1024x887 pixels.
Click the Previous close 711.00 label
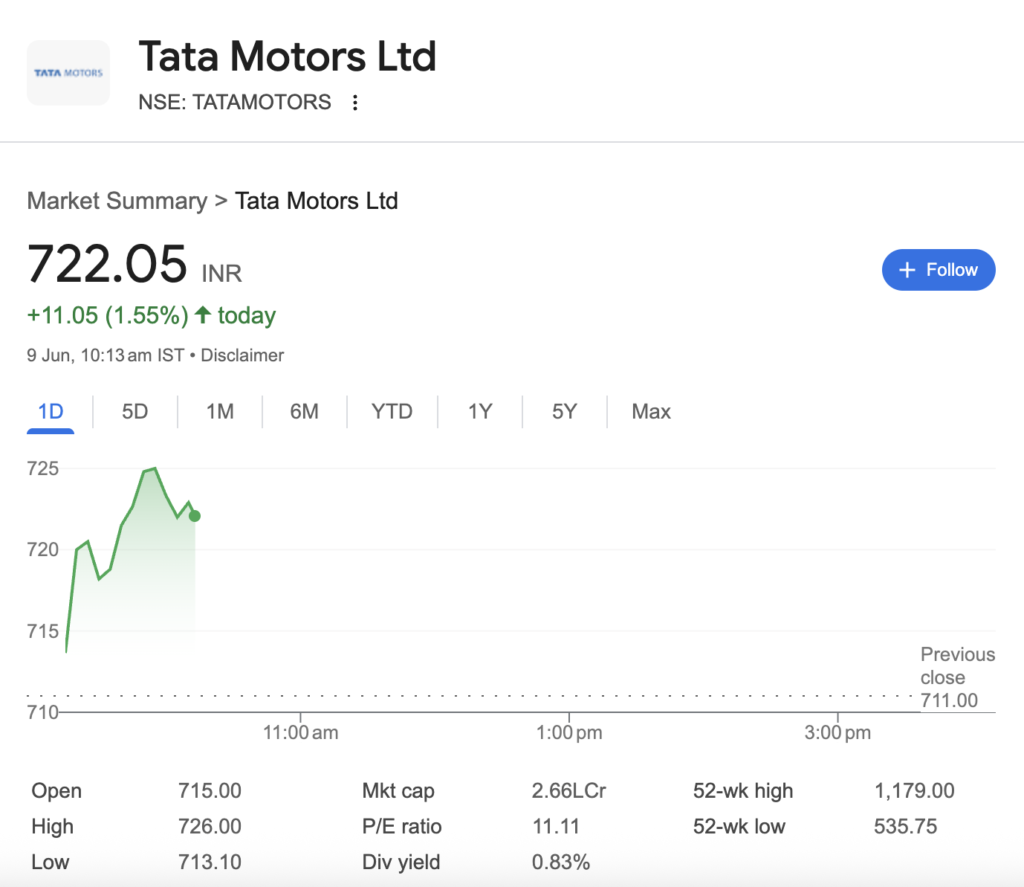957,677
